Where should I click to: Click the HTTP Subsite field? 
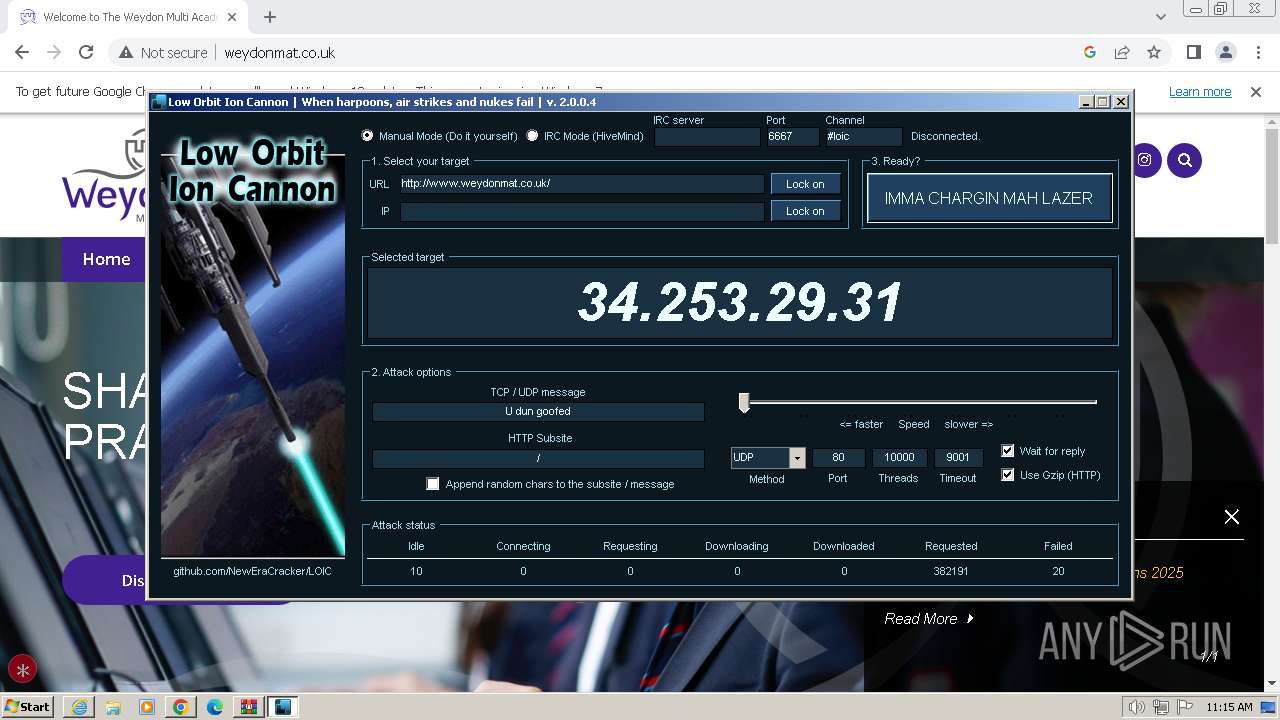pyautogui.click(x=538, y=458)
